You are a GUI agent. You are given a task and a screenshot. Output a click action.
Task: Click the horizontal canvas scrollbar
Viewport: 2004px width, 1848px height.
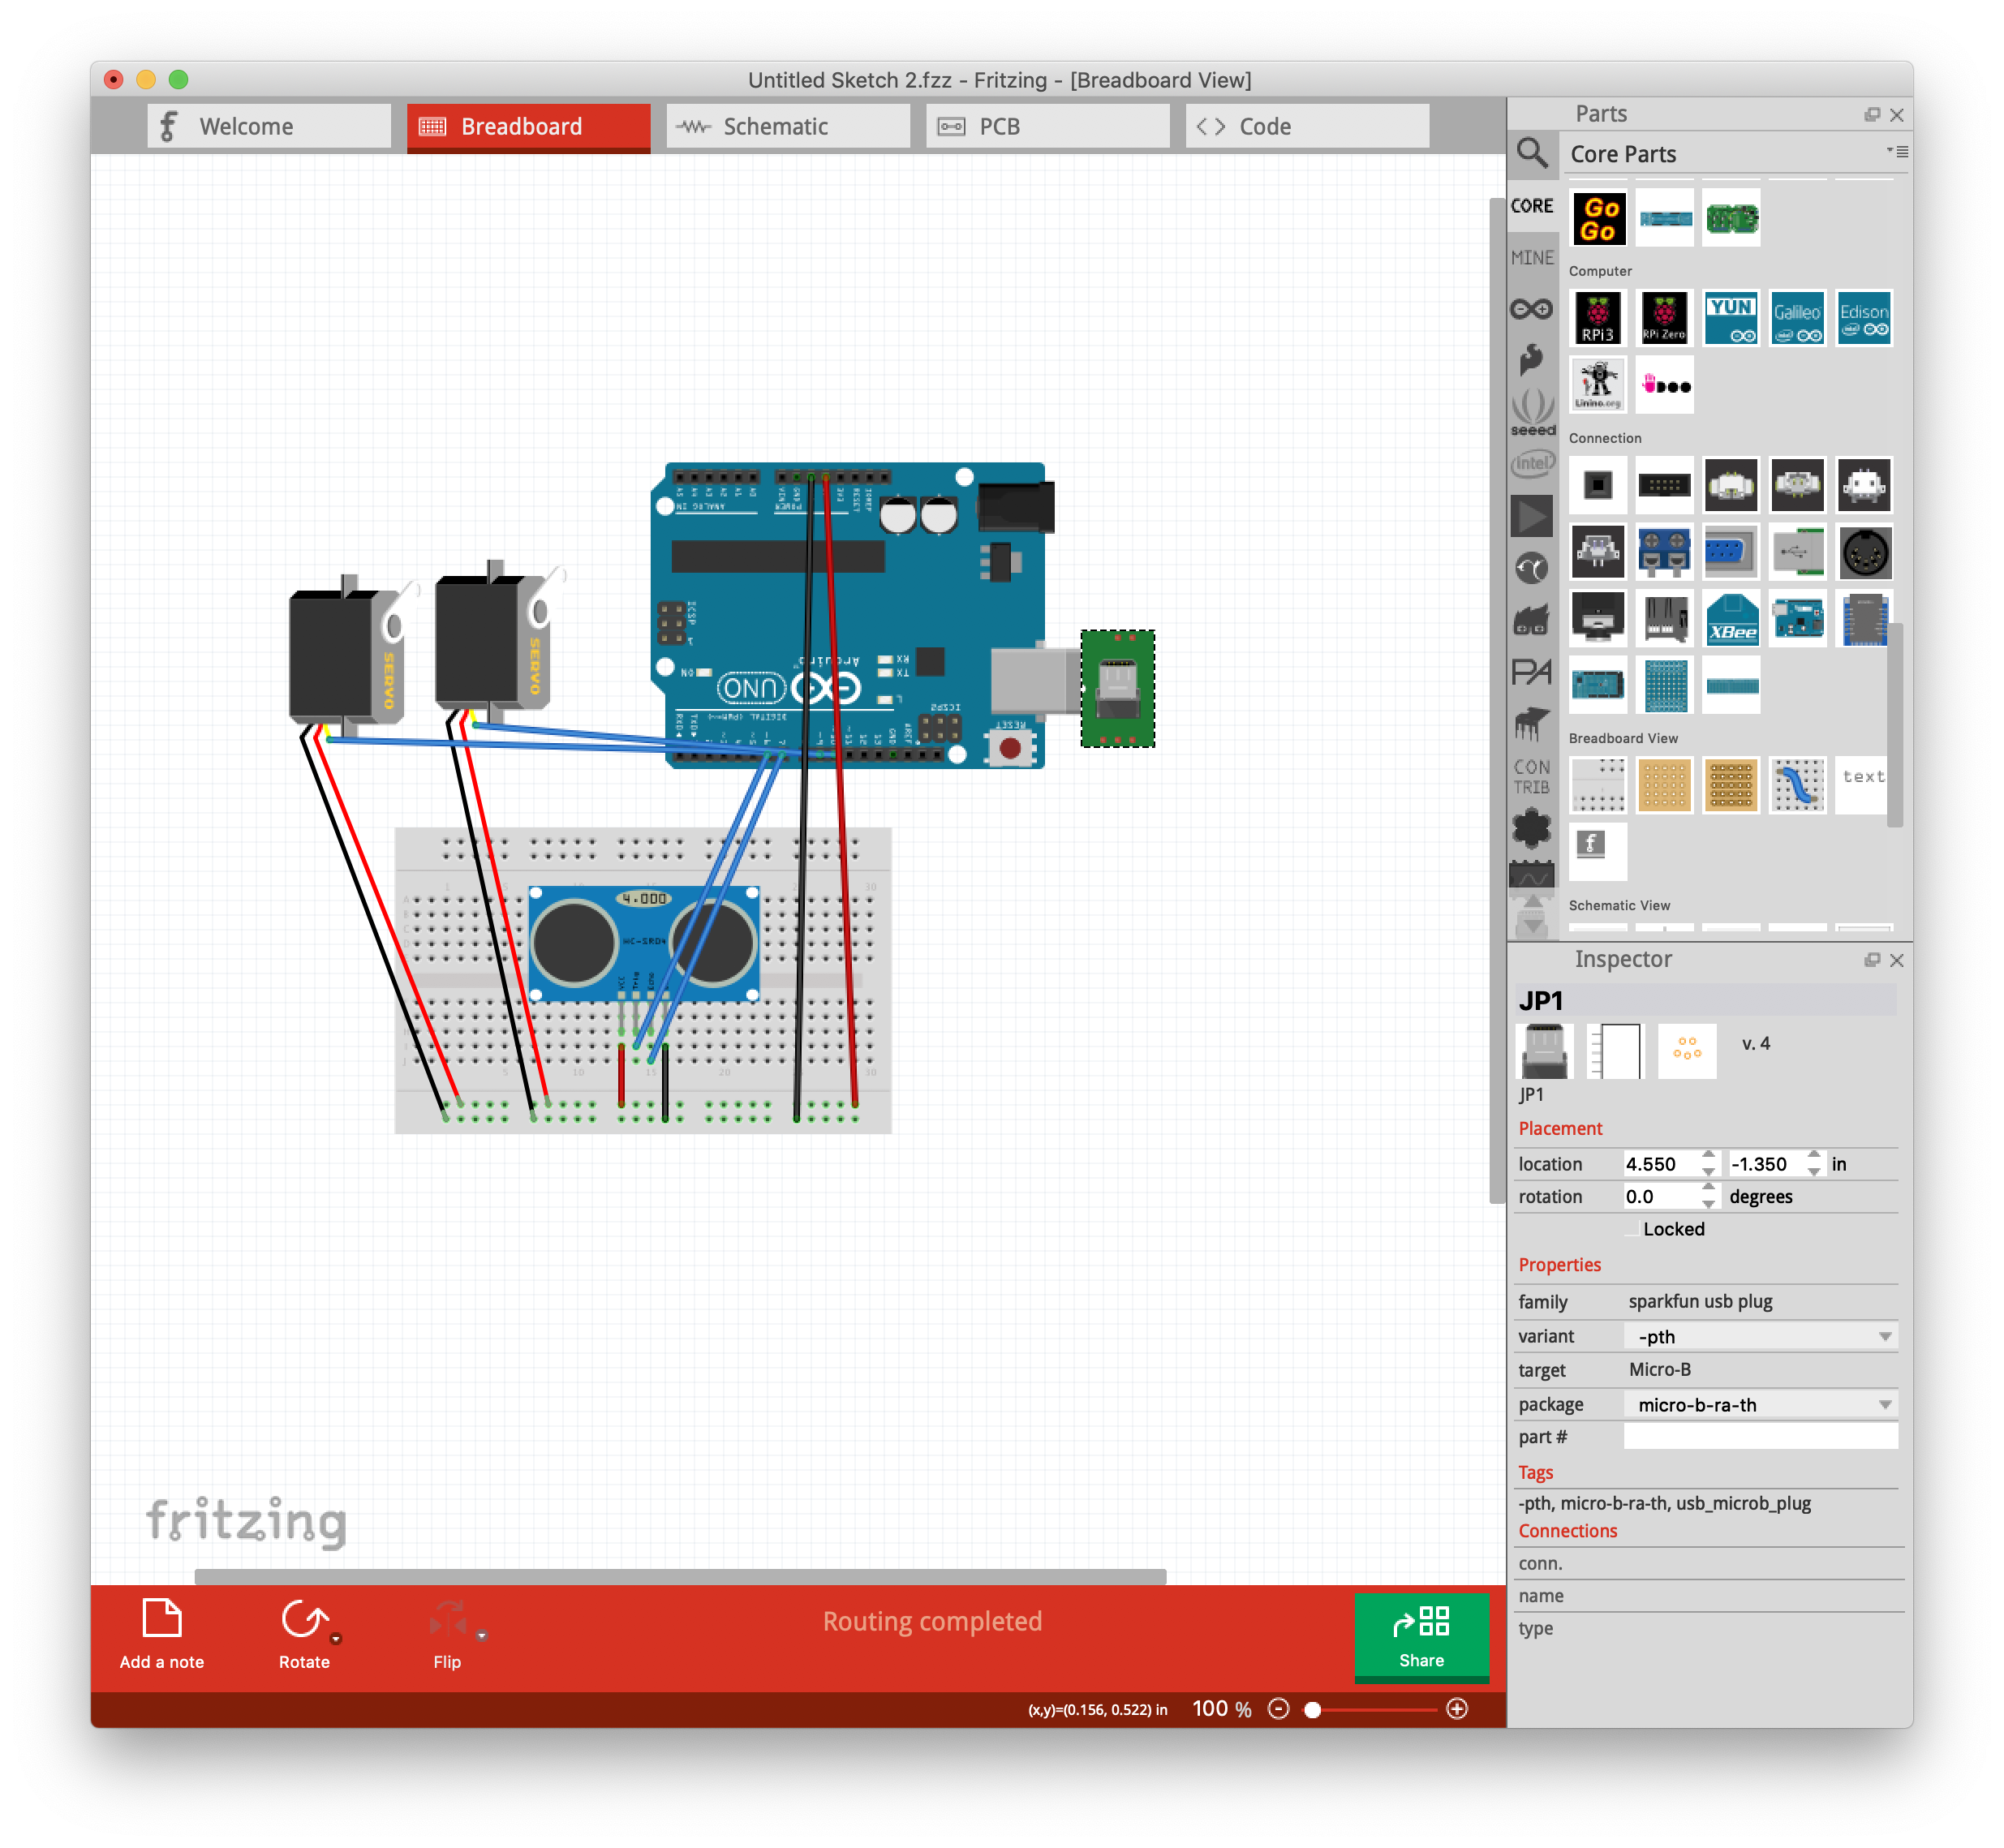[680, 1576]
